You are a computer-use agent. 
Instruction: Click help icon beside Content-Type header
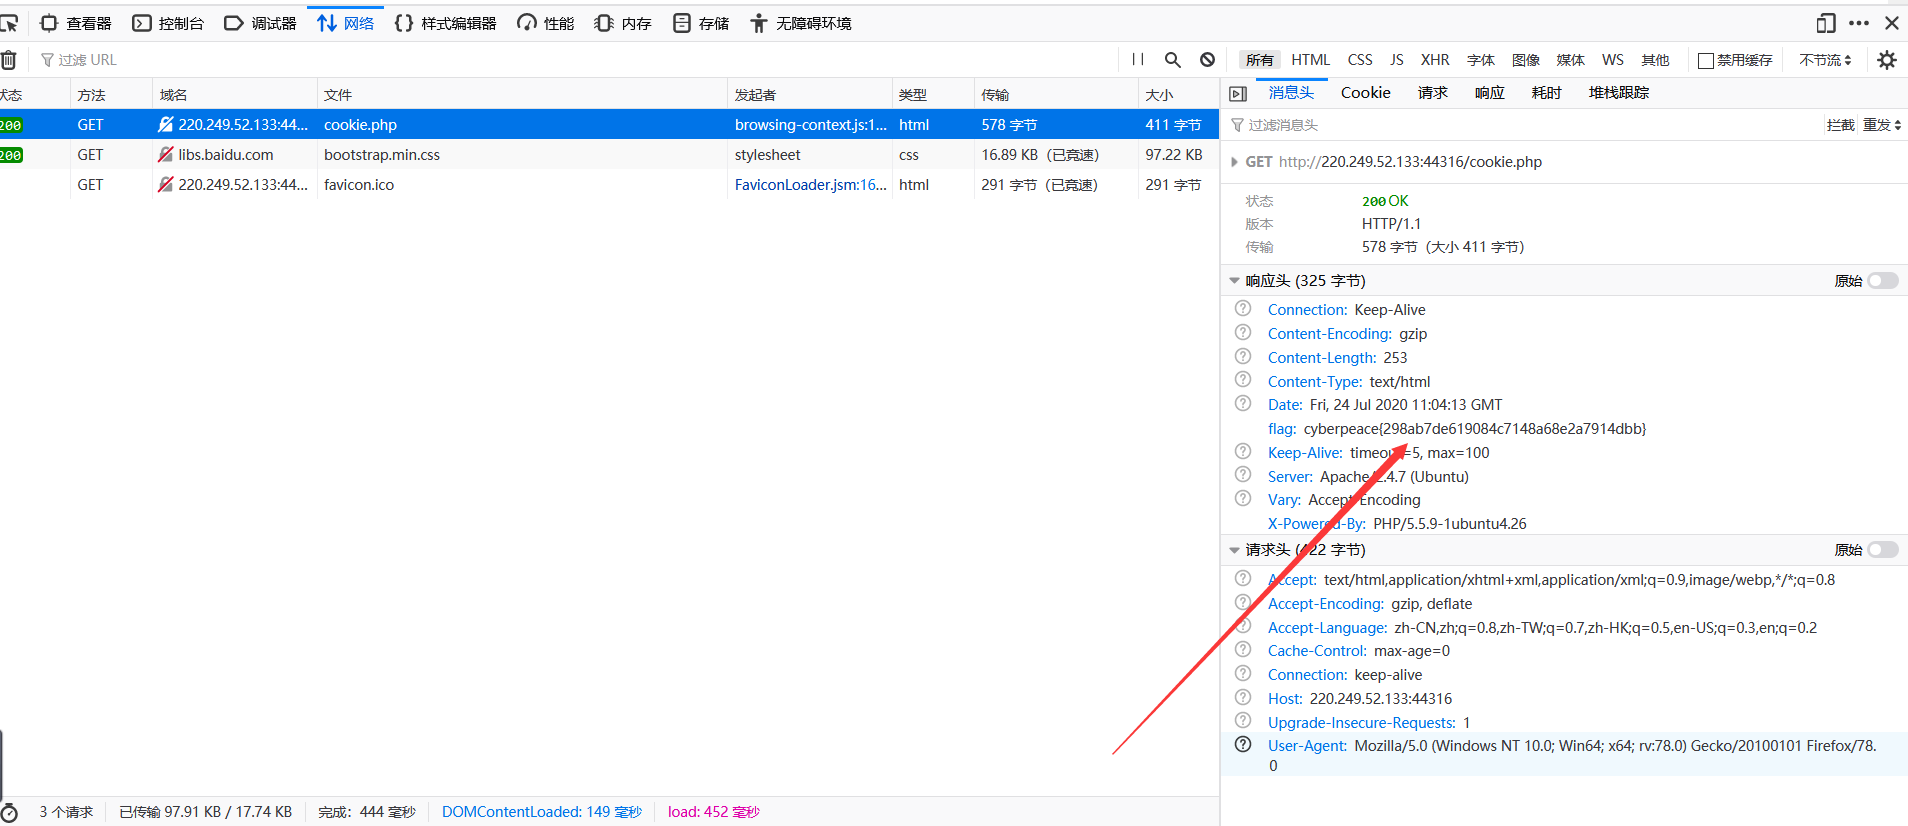pyautogui.click(x=1243, y=380)
